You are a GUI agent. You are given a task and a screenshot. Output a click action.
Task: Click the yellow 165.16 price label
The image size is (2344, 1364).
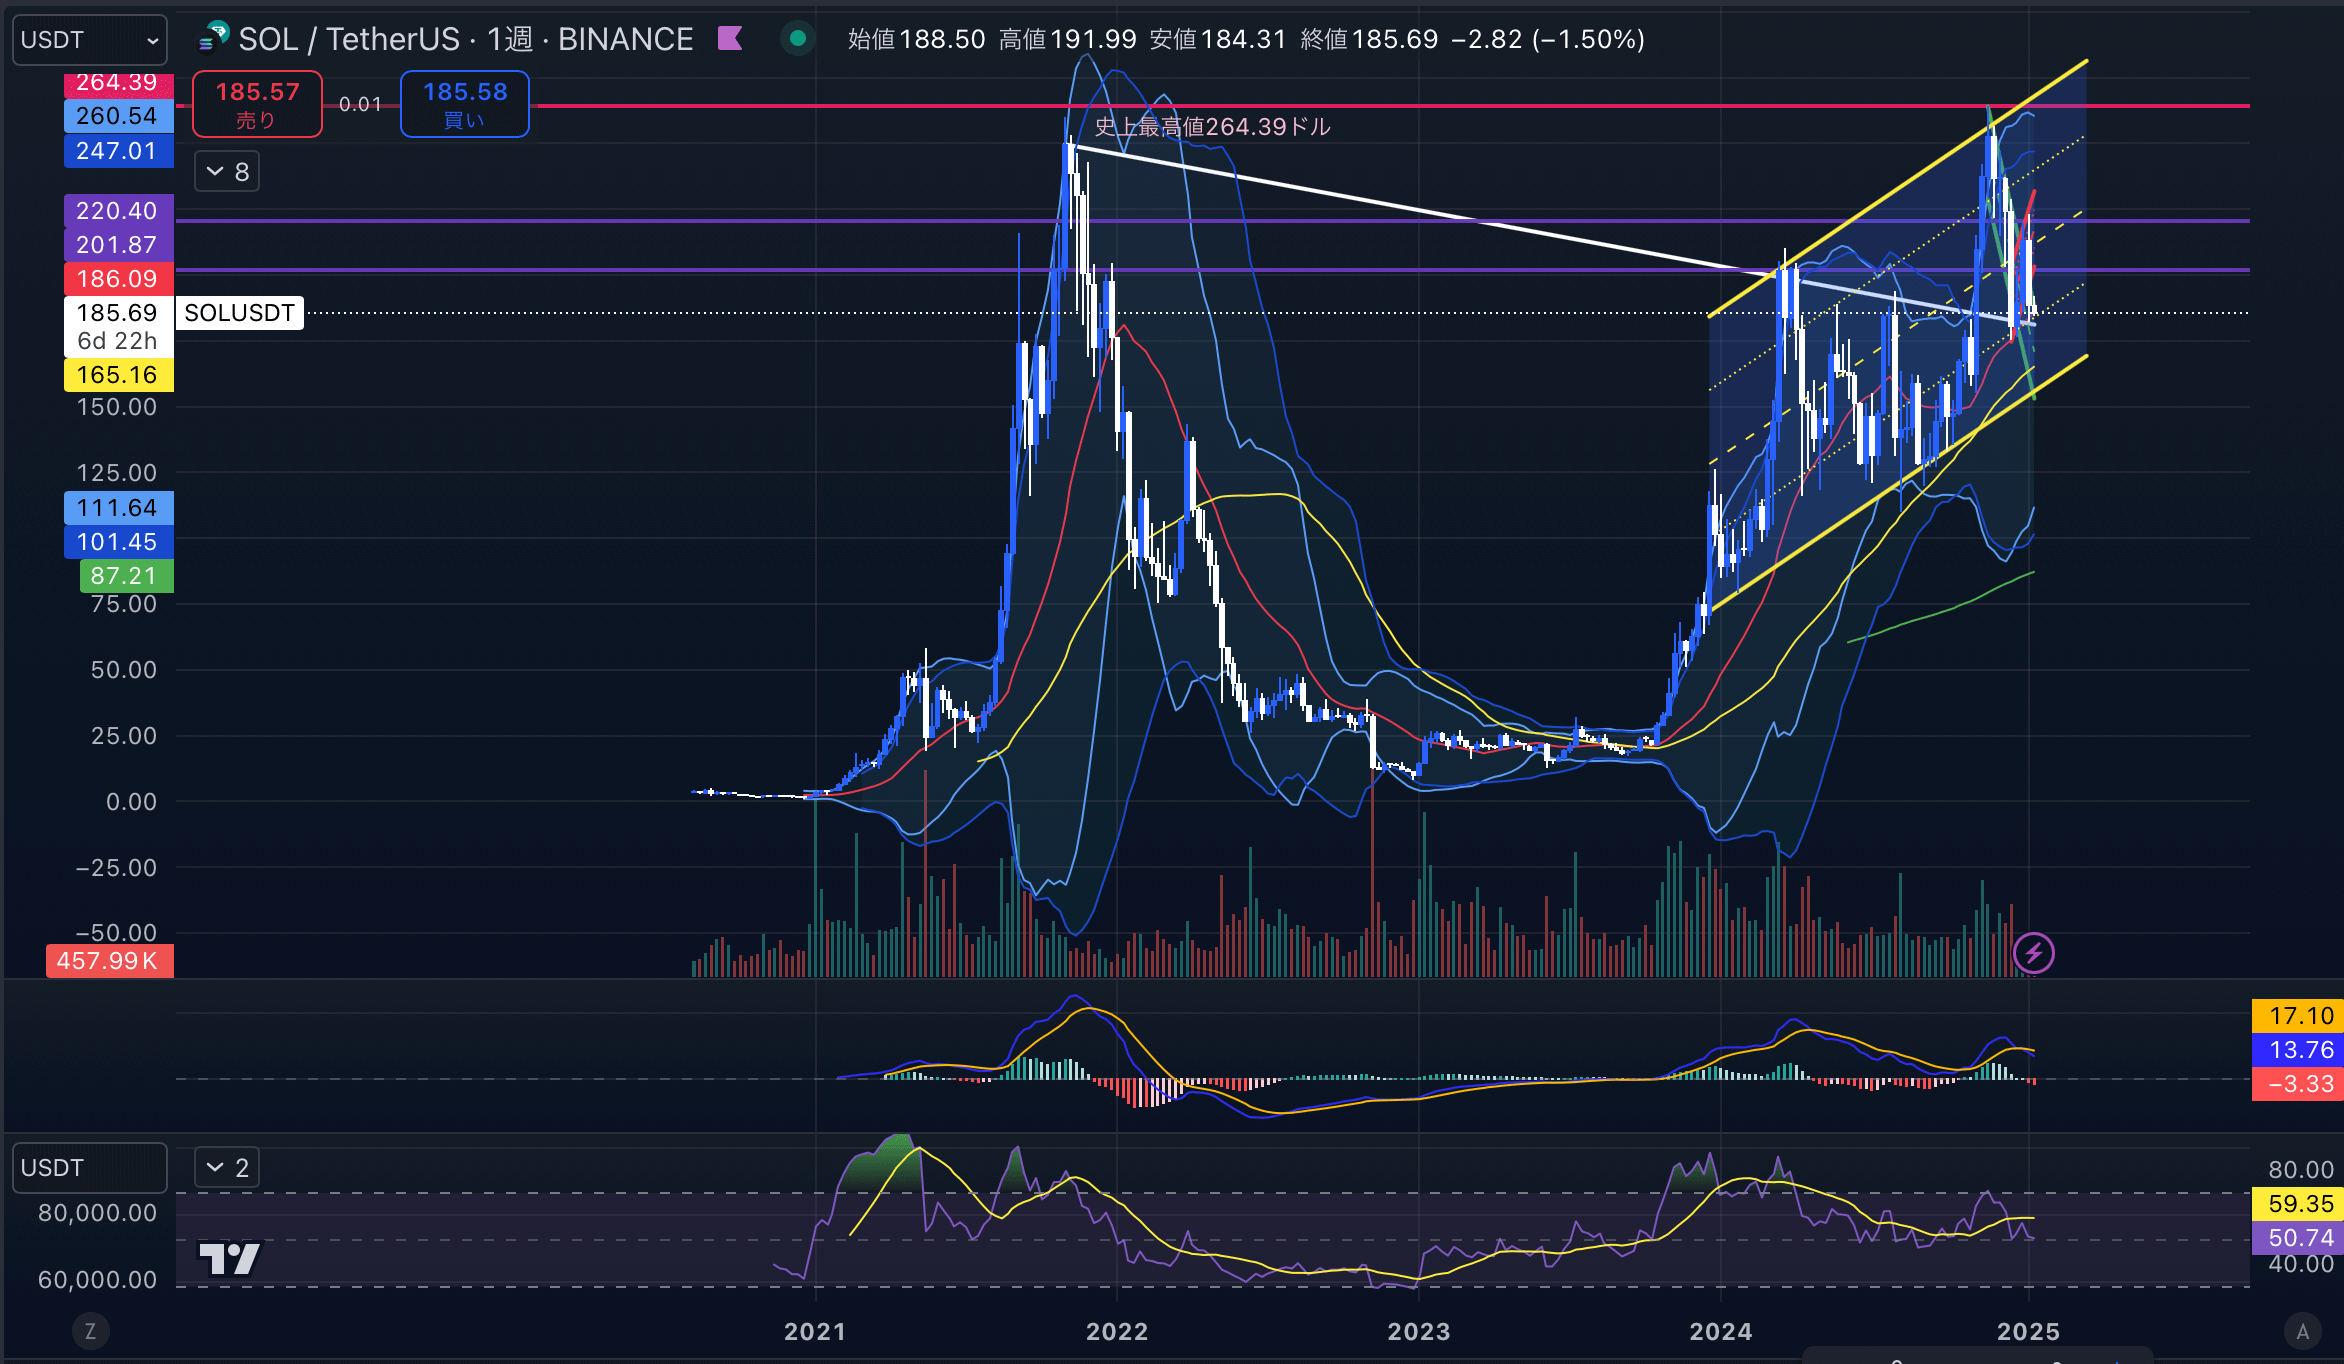(x=118, y=375)
